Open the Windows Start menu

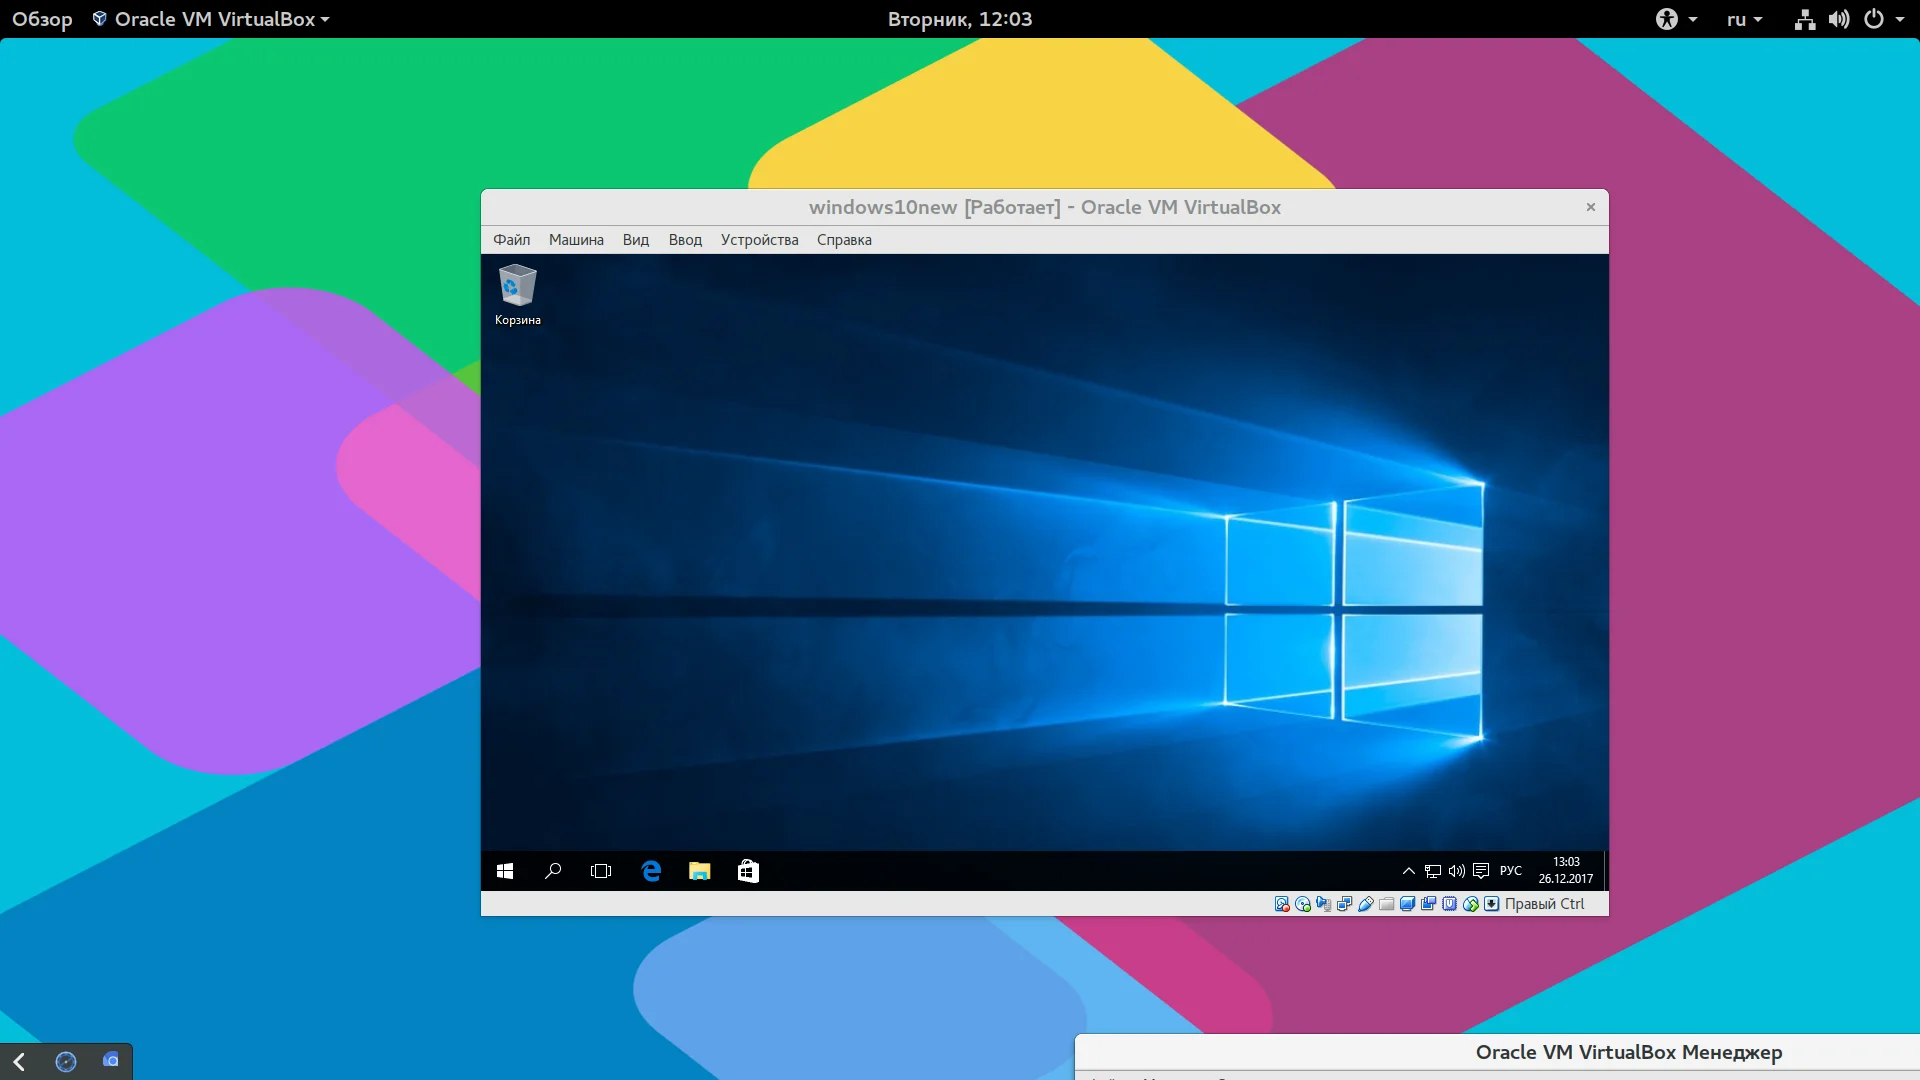505,871
